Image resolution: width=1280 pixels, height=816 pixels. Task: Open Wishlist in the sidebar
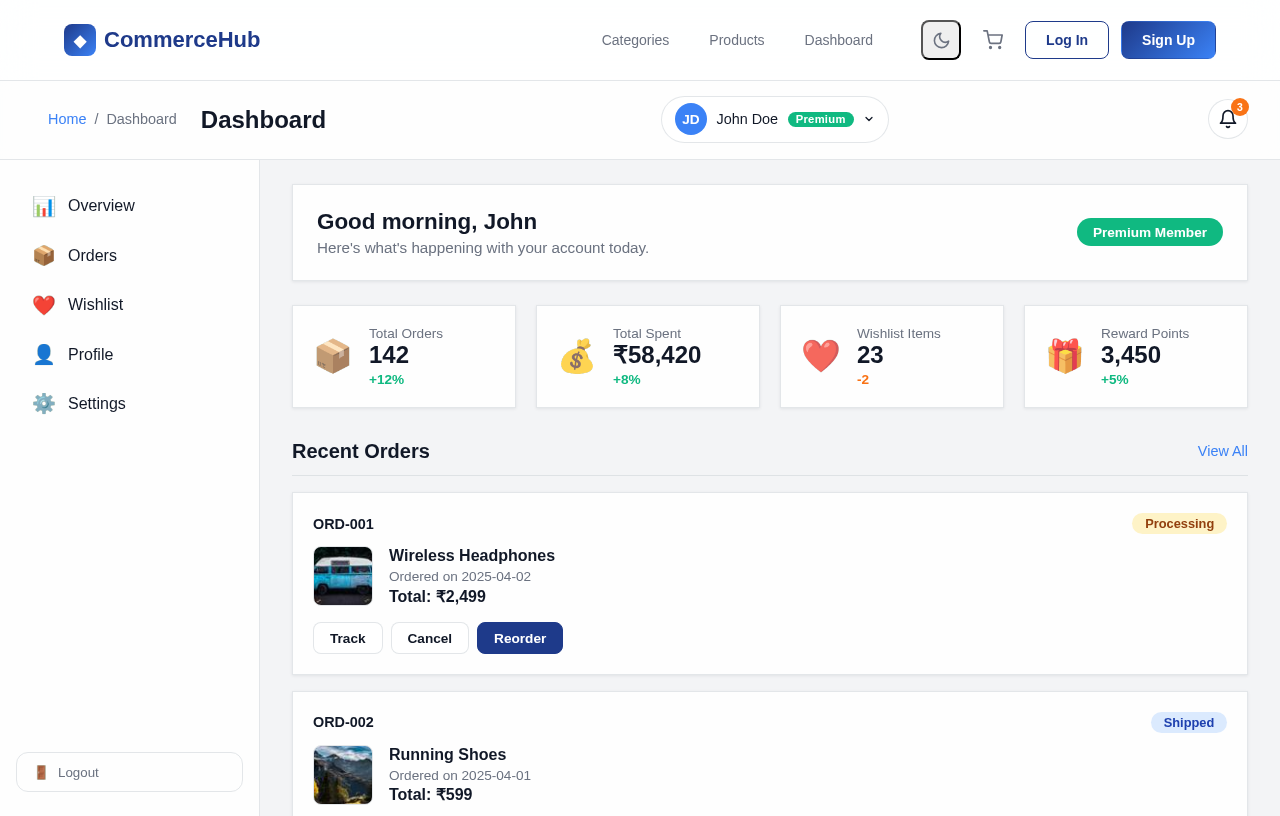pyautogui.click(x=130, y=305)
